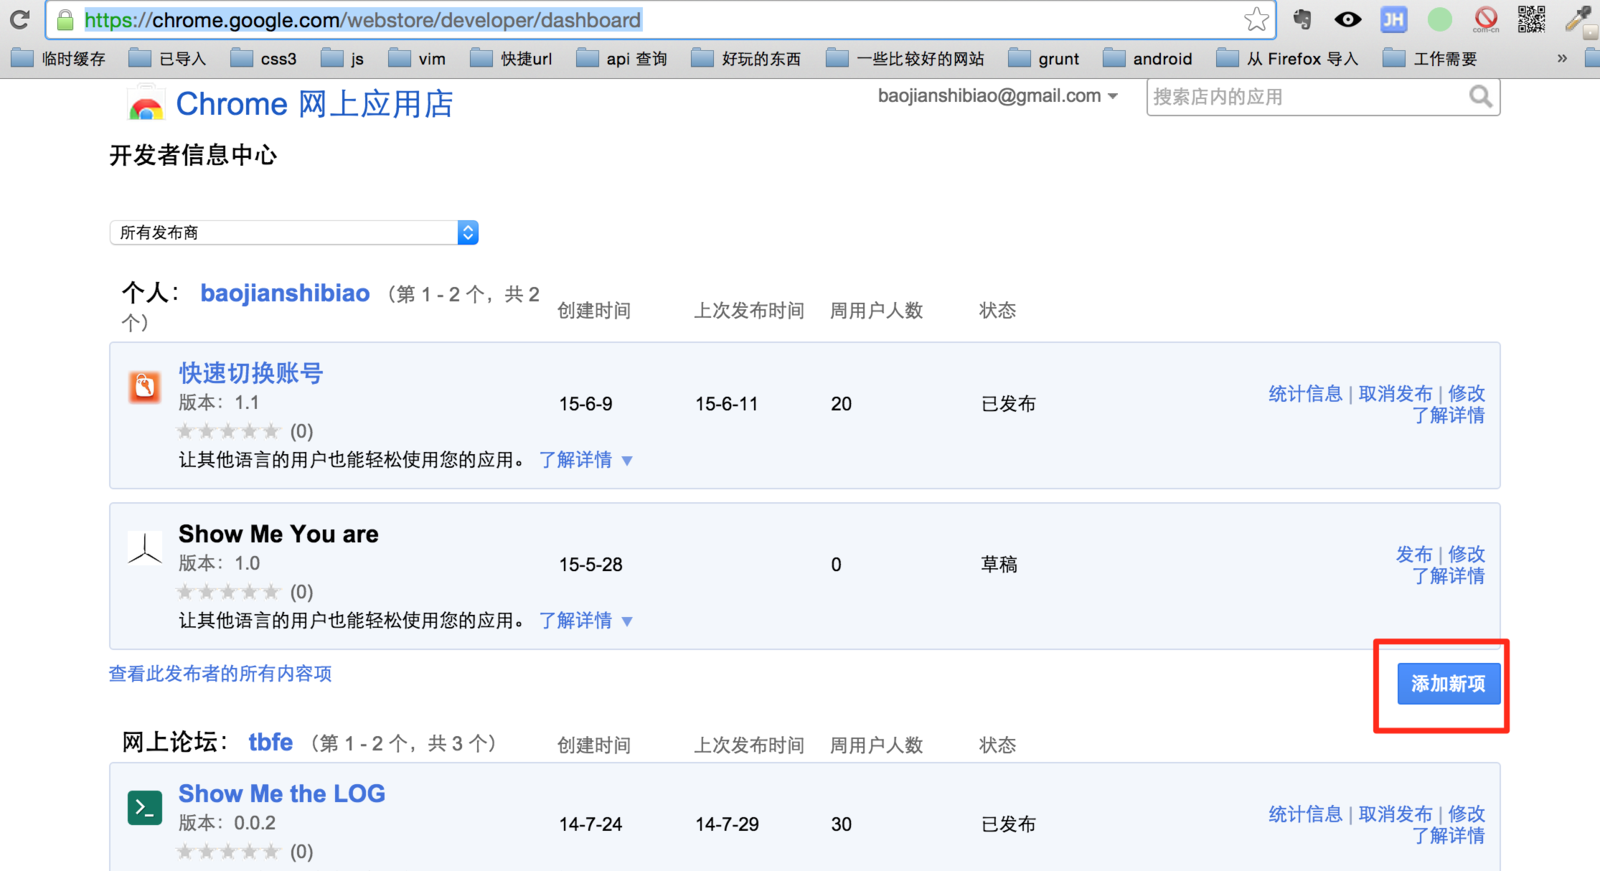Open the 从 Firefox 导入 bookmarks folder
The image size is (1600, 871).
point(1288,59)
